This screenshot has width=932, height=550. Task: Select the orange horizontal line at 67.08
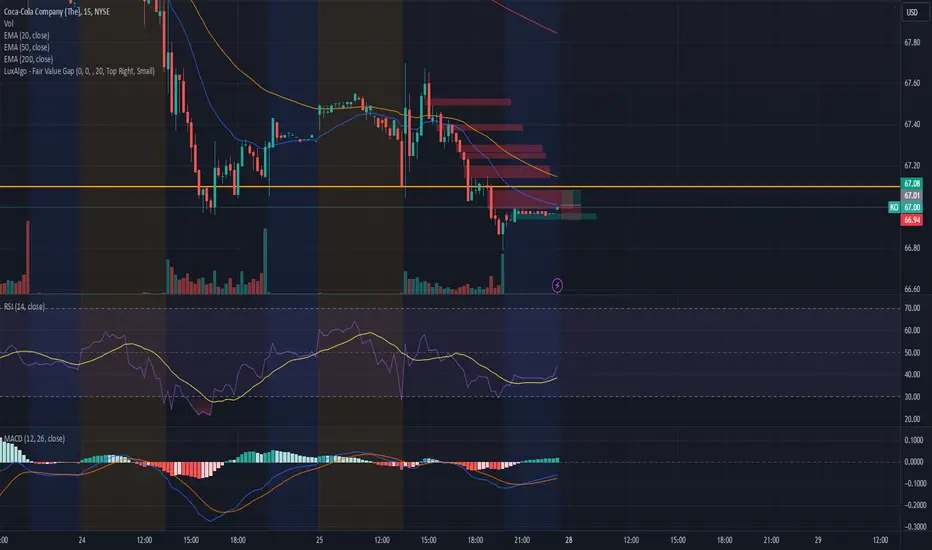point(450,187)
